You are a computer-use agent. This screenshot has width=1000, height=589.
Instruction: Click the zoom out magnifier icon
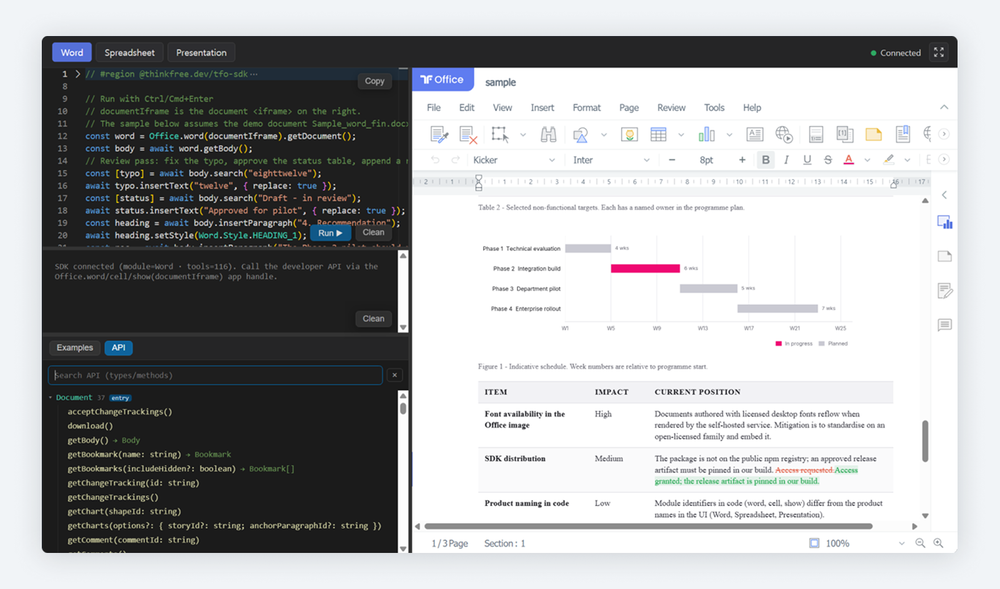click(920, 543)
